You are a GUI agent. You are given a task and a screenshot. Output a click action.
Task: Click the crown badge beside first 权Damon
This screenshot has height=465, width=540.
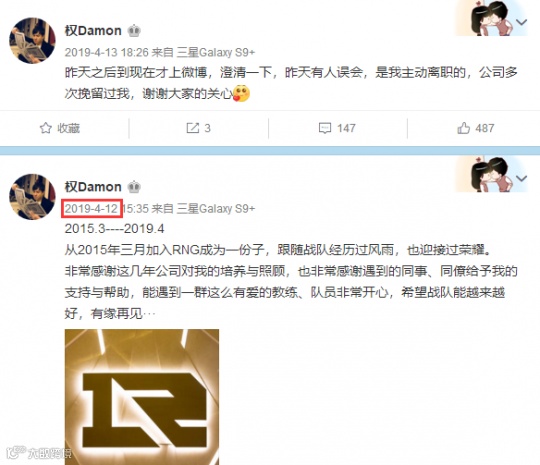point(134,31)
